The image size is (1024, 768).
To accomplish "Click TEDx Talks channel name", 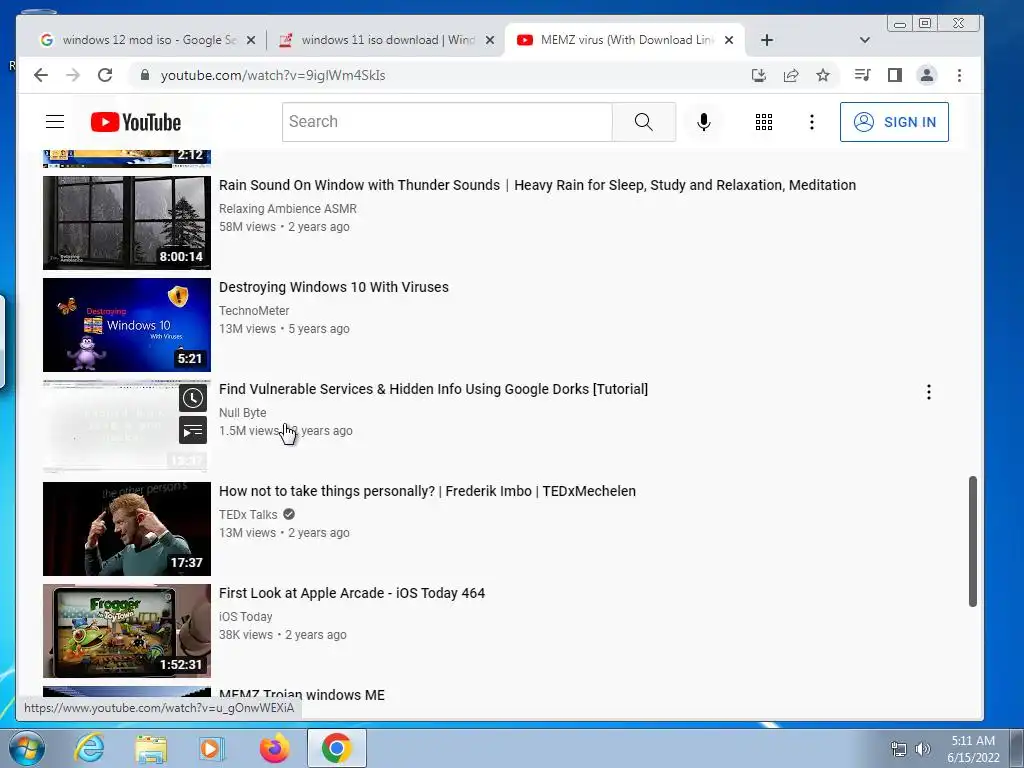I will (x=248, y=515).
